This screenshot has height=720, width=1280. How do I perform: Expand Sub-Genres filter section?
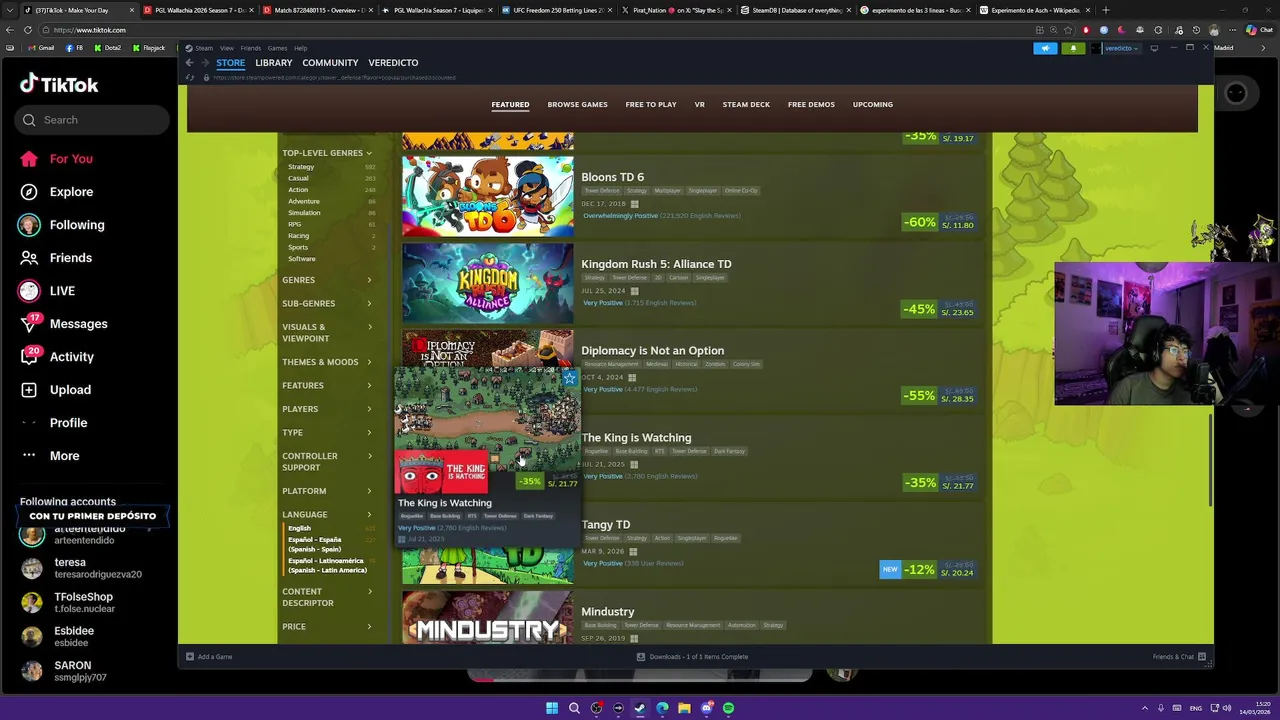point(327,303)
